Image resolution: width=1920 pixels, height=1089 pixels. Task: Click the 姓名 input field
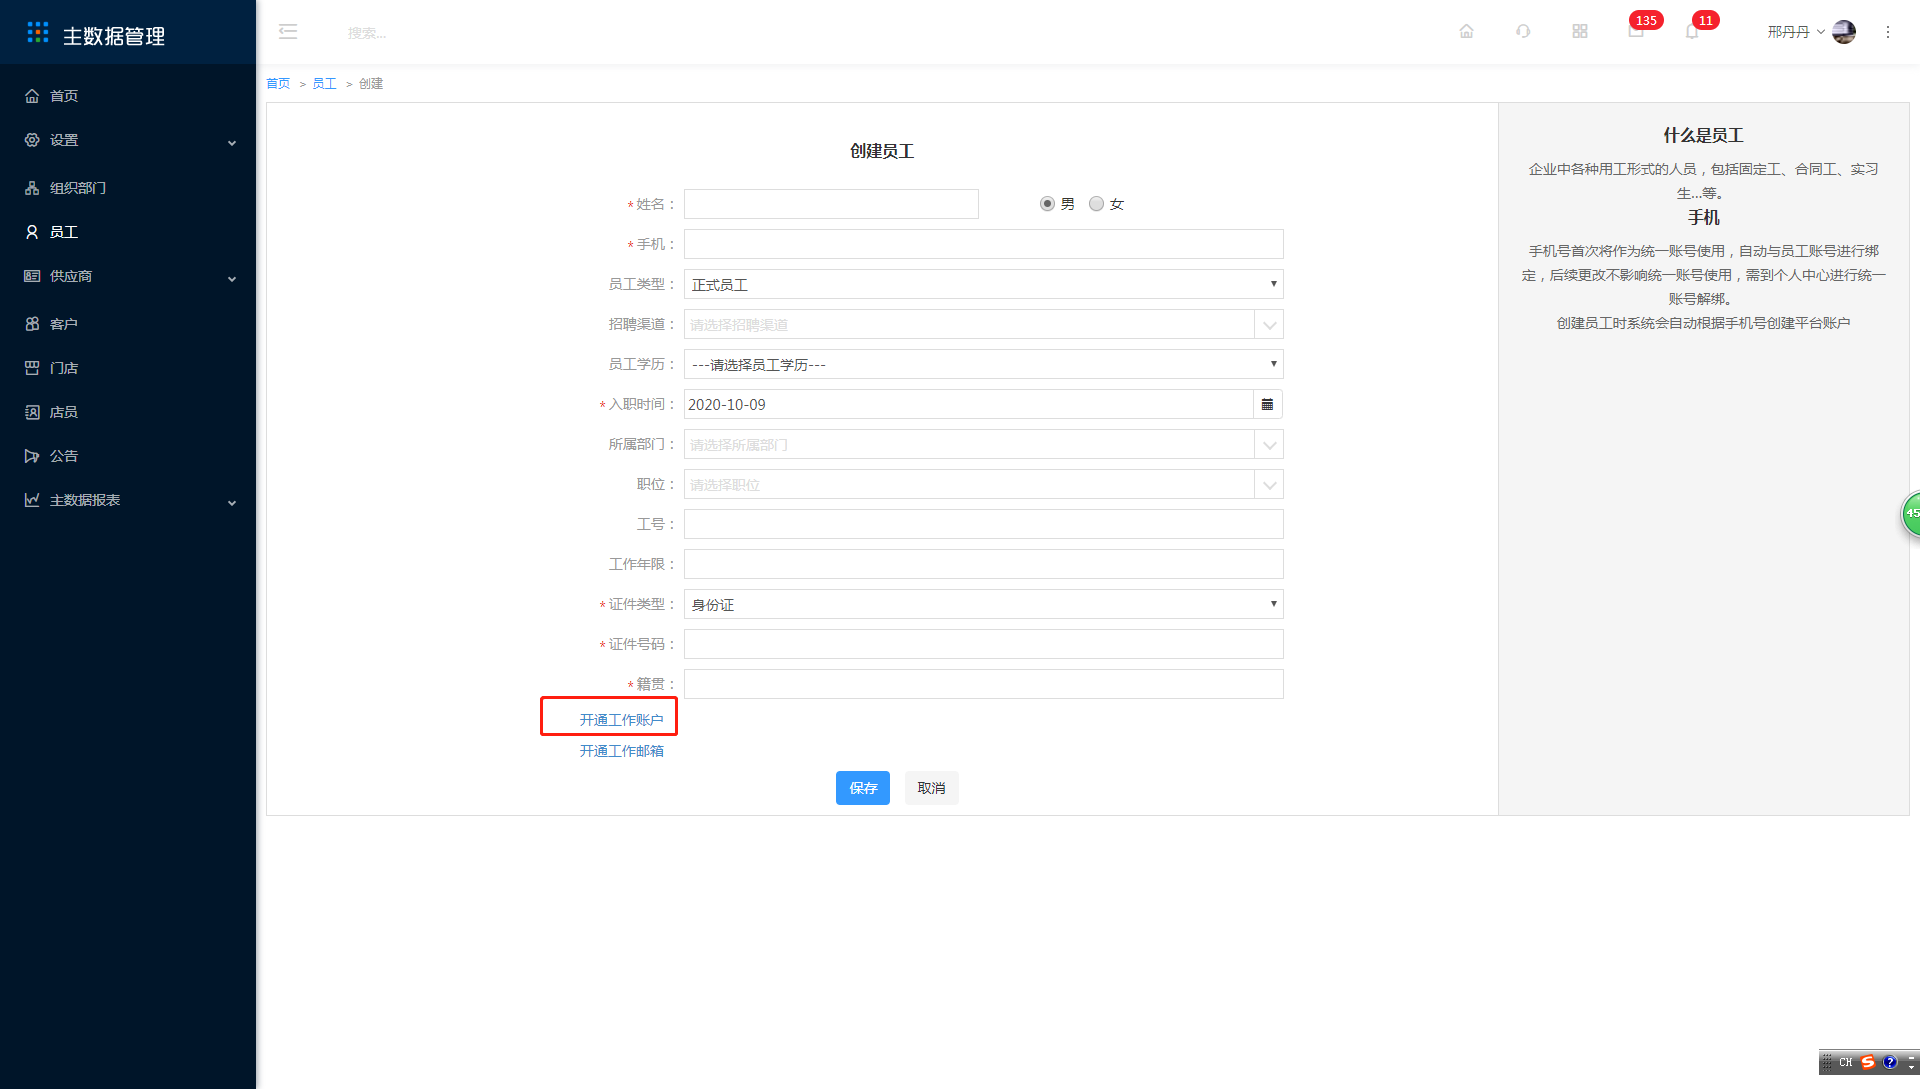click(831, 204)
